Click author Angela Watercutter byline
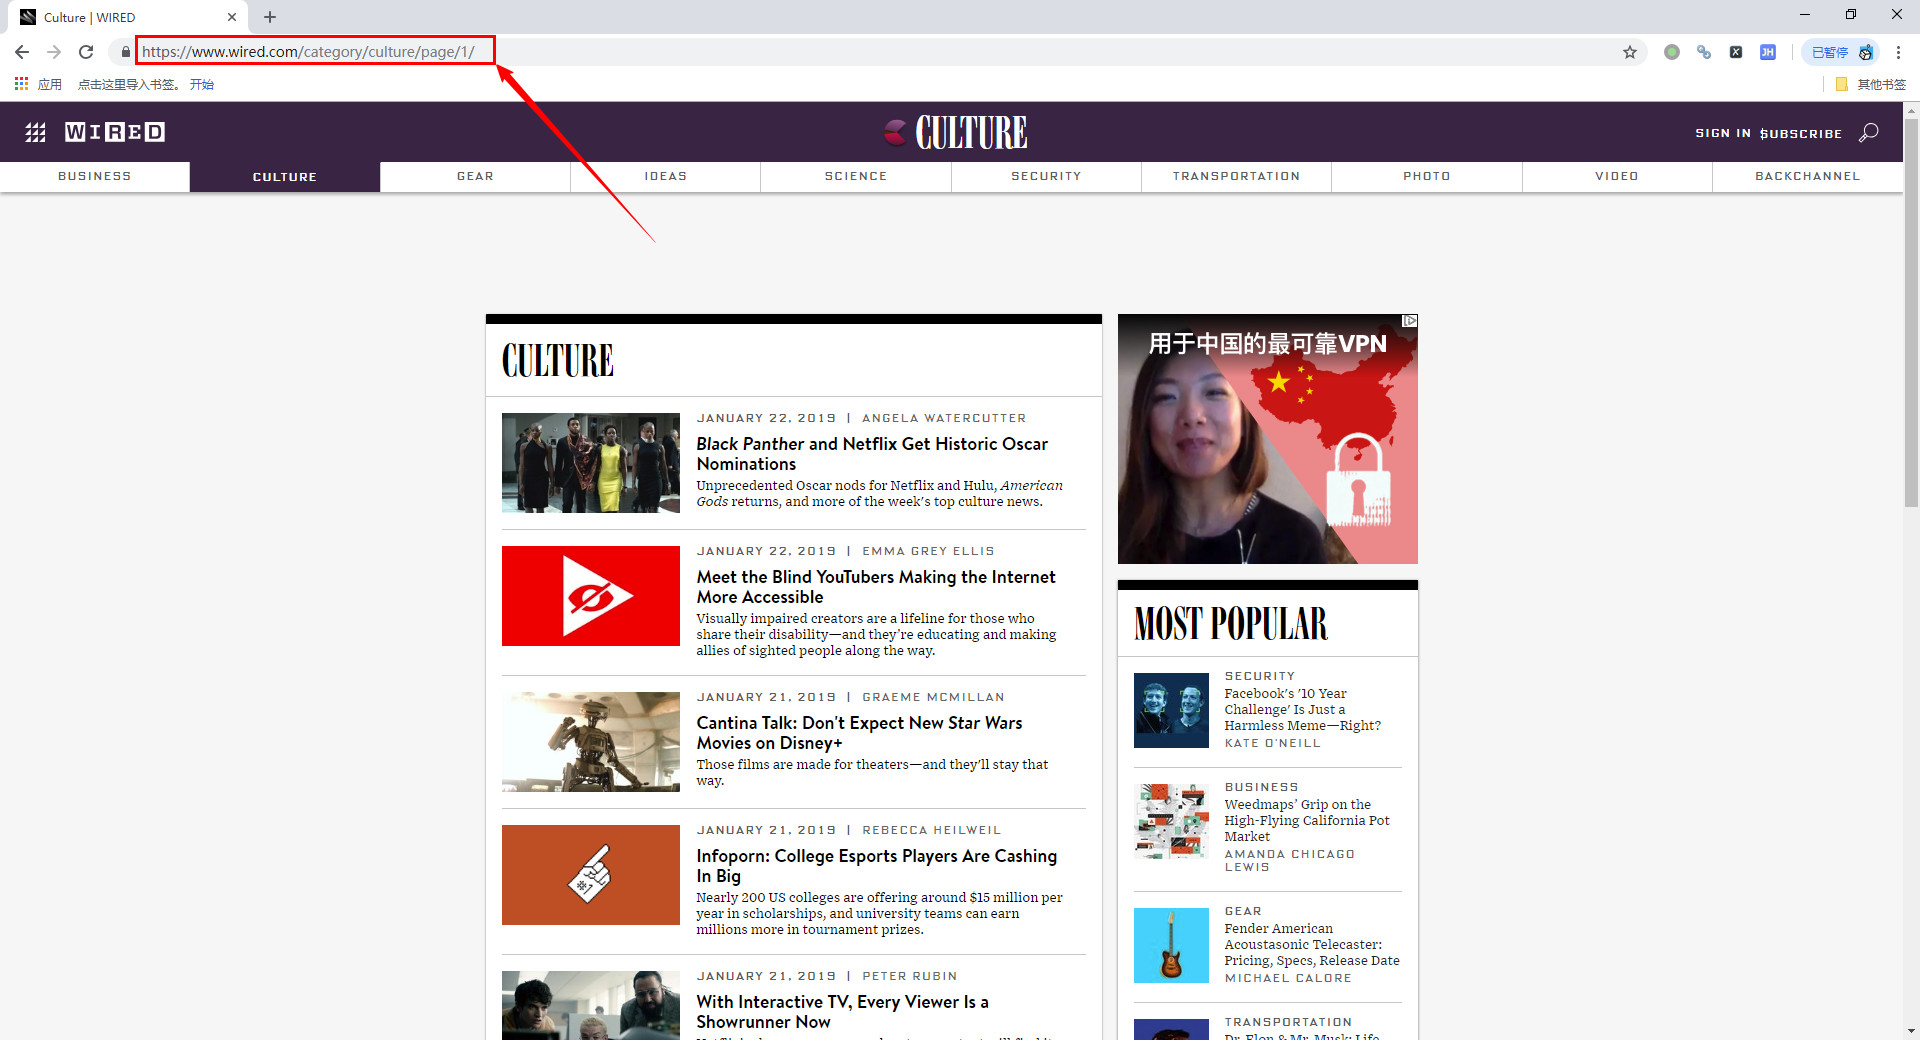The width and height of the screenshot is (1920, 1040). (944, 418)
